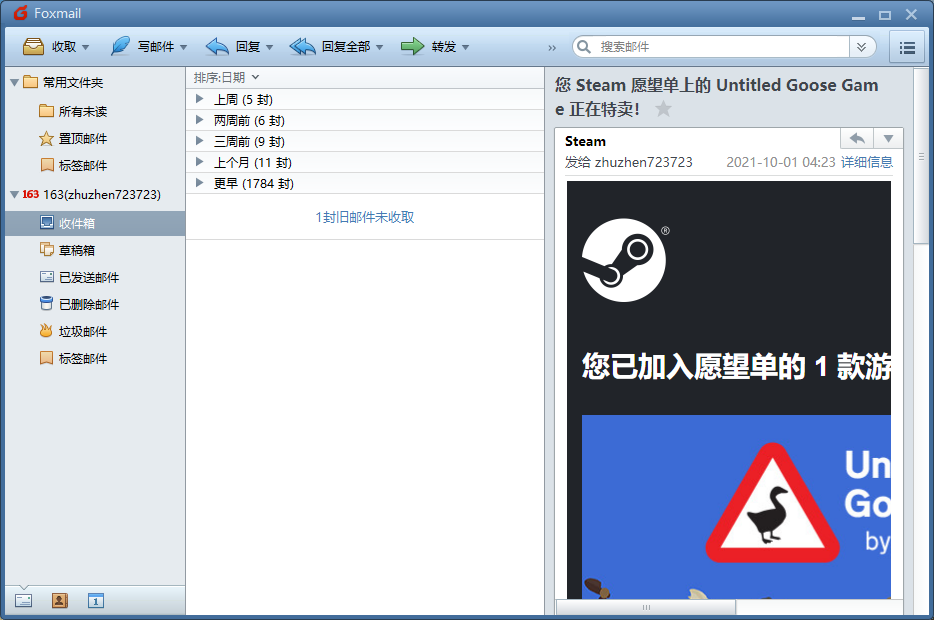Select the 置顶邮件 starred folder
Viewport: 934px width, 620px height.
tap(95, 139)
